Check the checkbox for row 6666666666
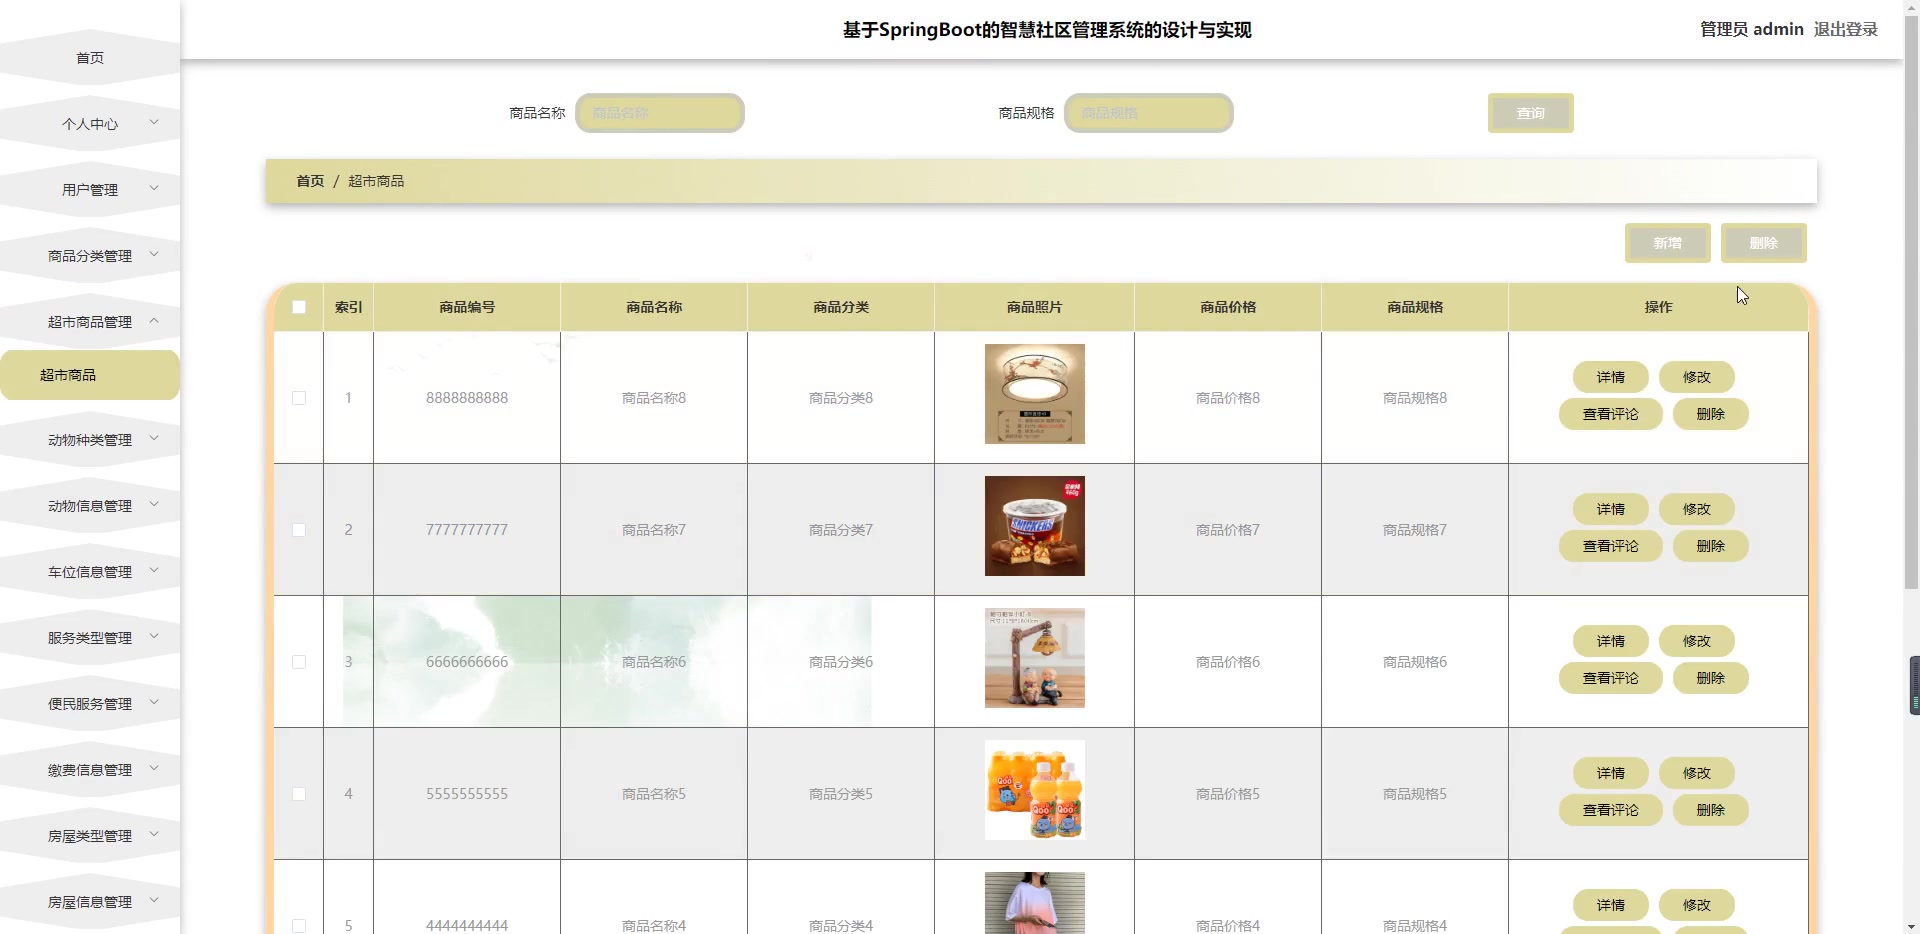1920x934 pixels. pyautogui.click(x=299, y=662)
